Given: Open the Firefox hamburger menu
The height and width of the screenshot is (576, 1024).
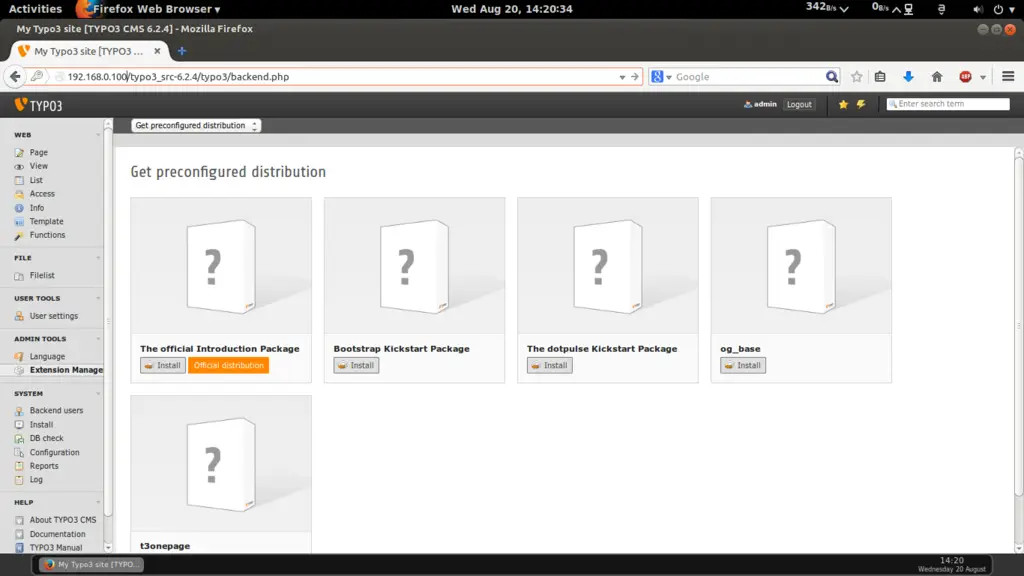Looking at the screenshot, I should 1008,77.
